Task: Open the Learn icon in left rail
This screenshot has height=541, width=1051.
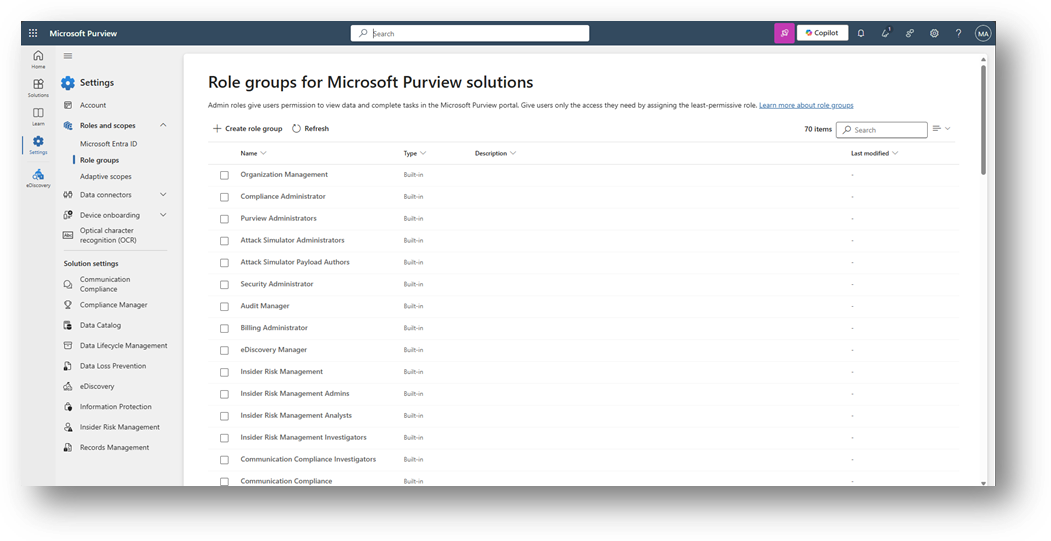Action: point(38,115)
